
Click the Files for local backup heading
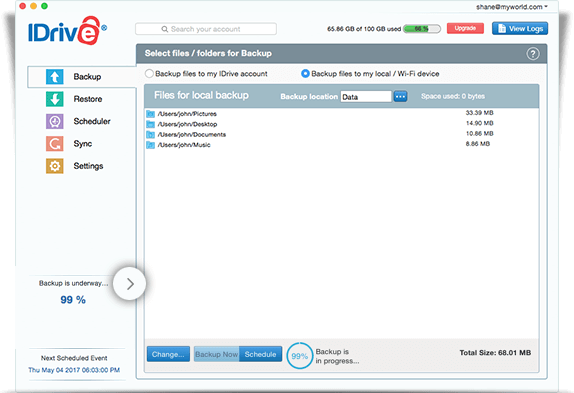coord(201,96)
